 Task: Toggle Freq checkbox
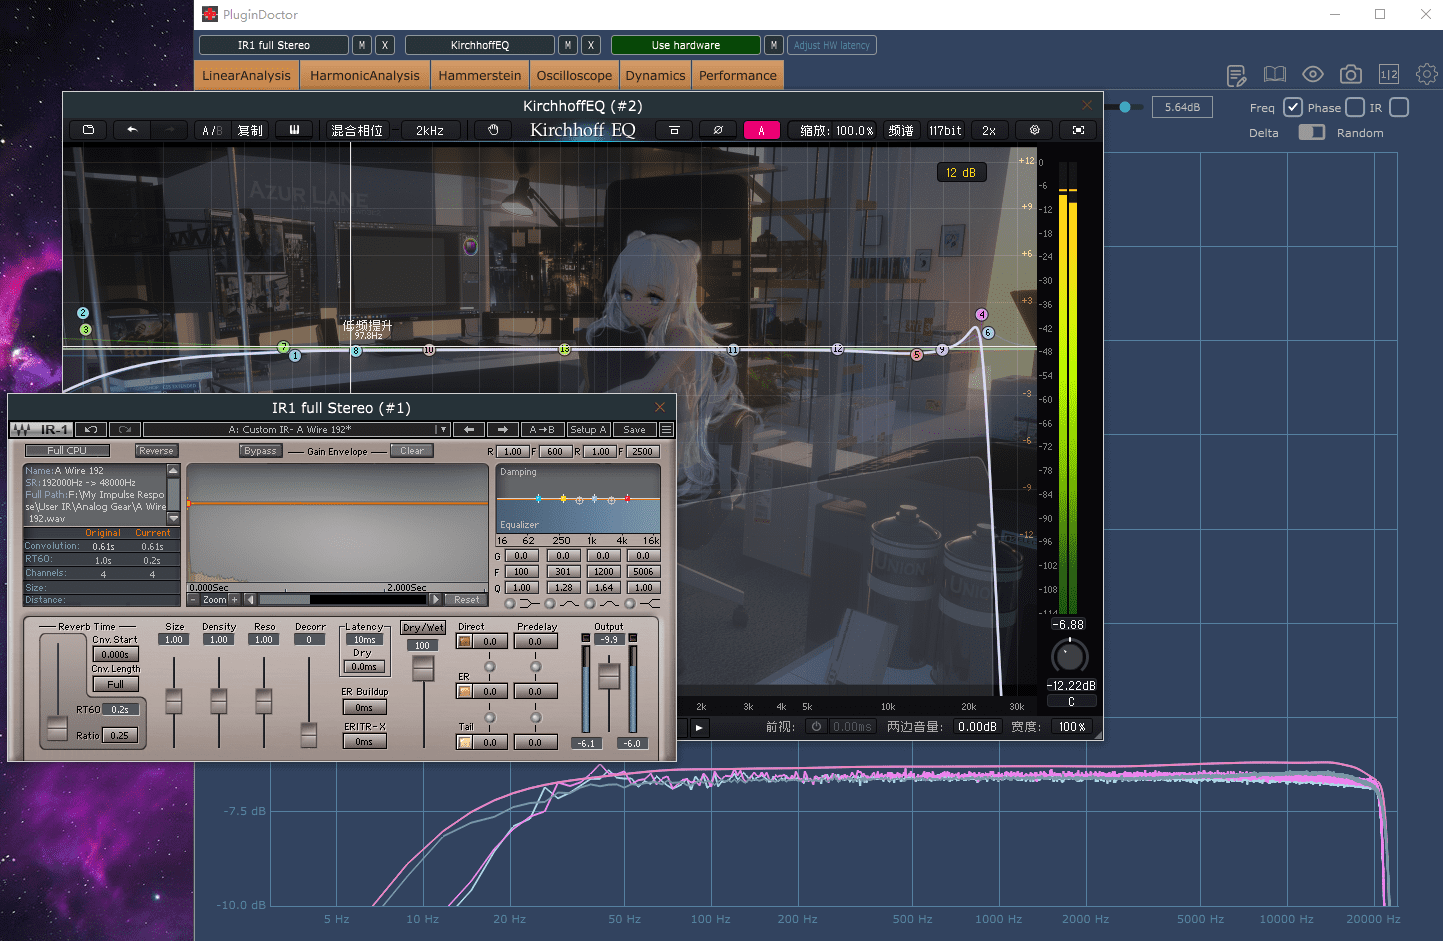[1293, 107]
